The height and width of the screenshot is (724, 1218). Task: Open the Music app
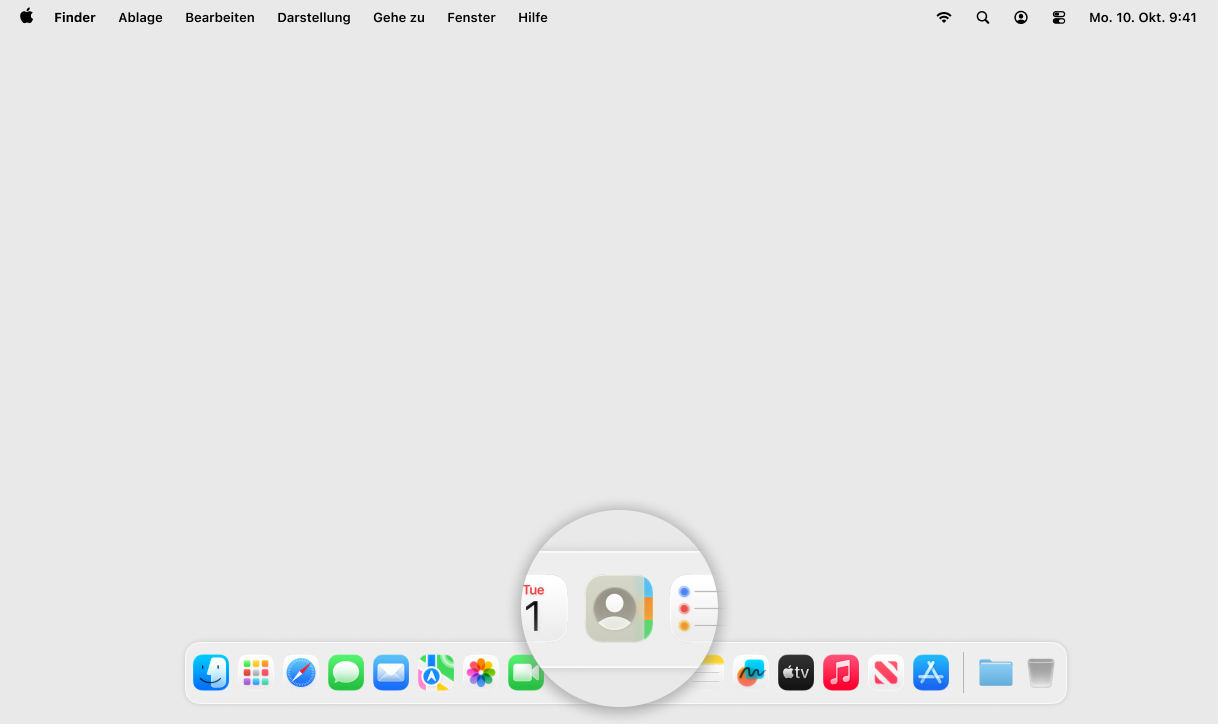pos(841,673)
